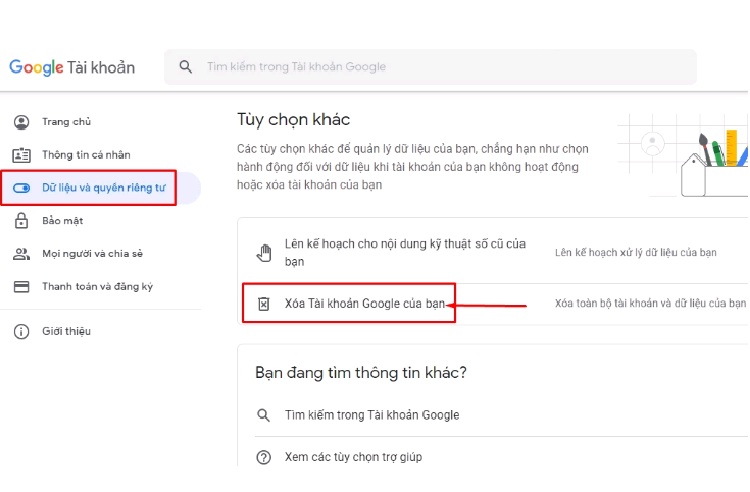This screenshot has height=492, width=750.
Task: Click the Mọi người và chia sẻ people icon
Action: click(22, 253)
